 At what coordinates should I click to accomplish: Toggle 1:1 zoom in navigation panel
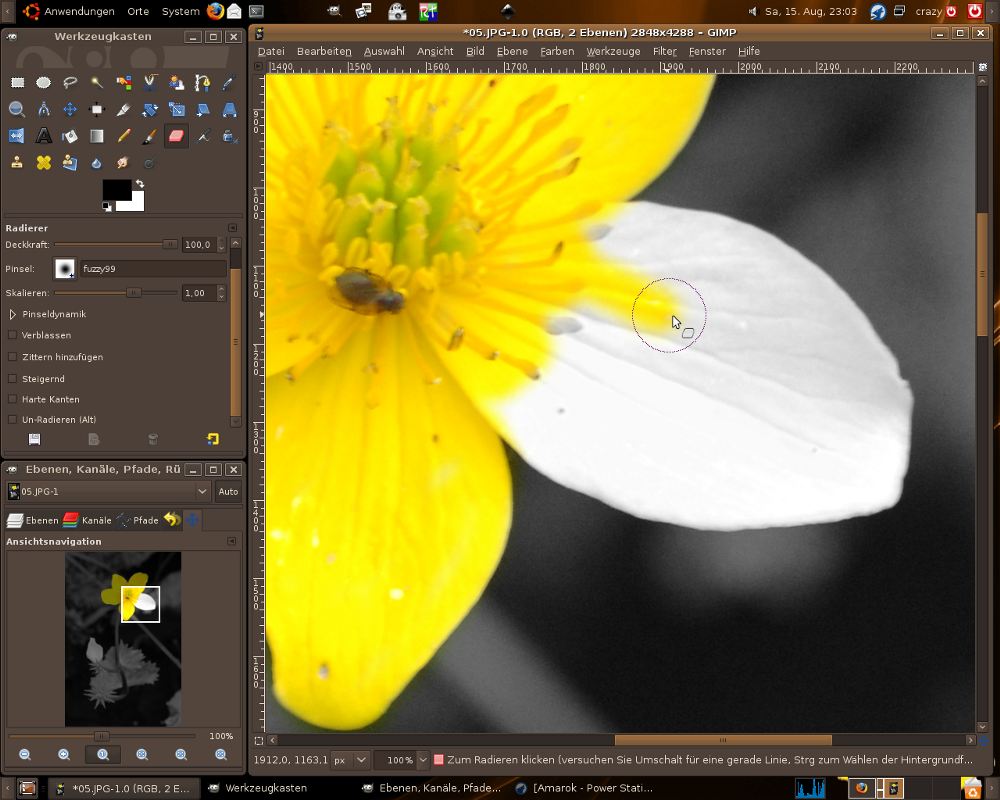103,754
